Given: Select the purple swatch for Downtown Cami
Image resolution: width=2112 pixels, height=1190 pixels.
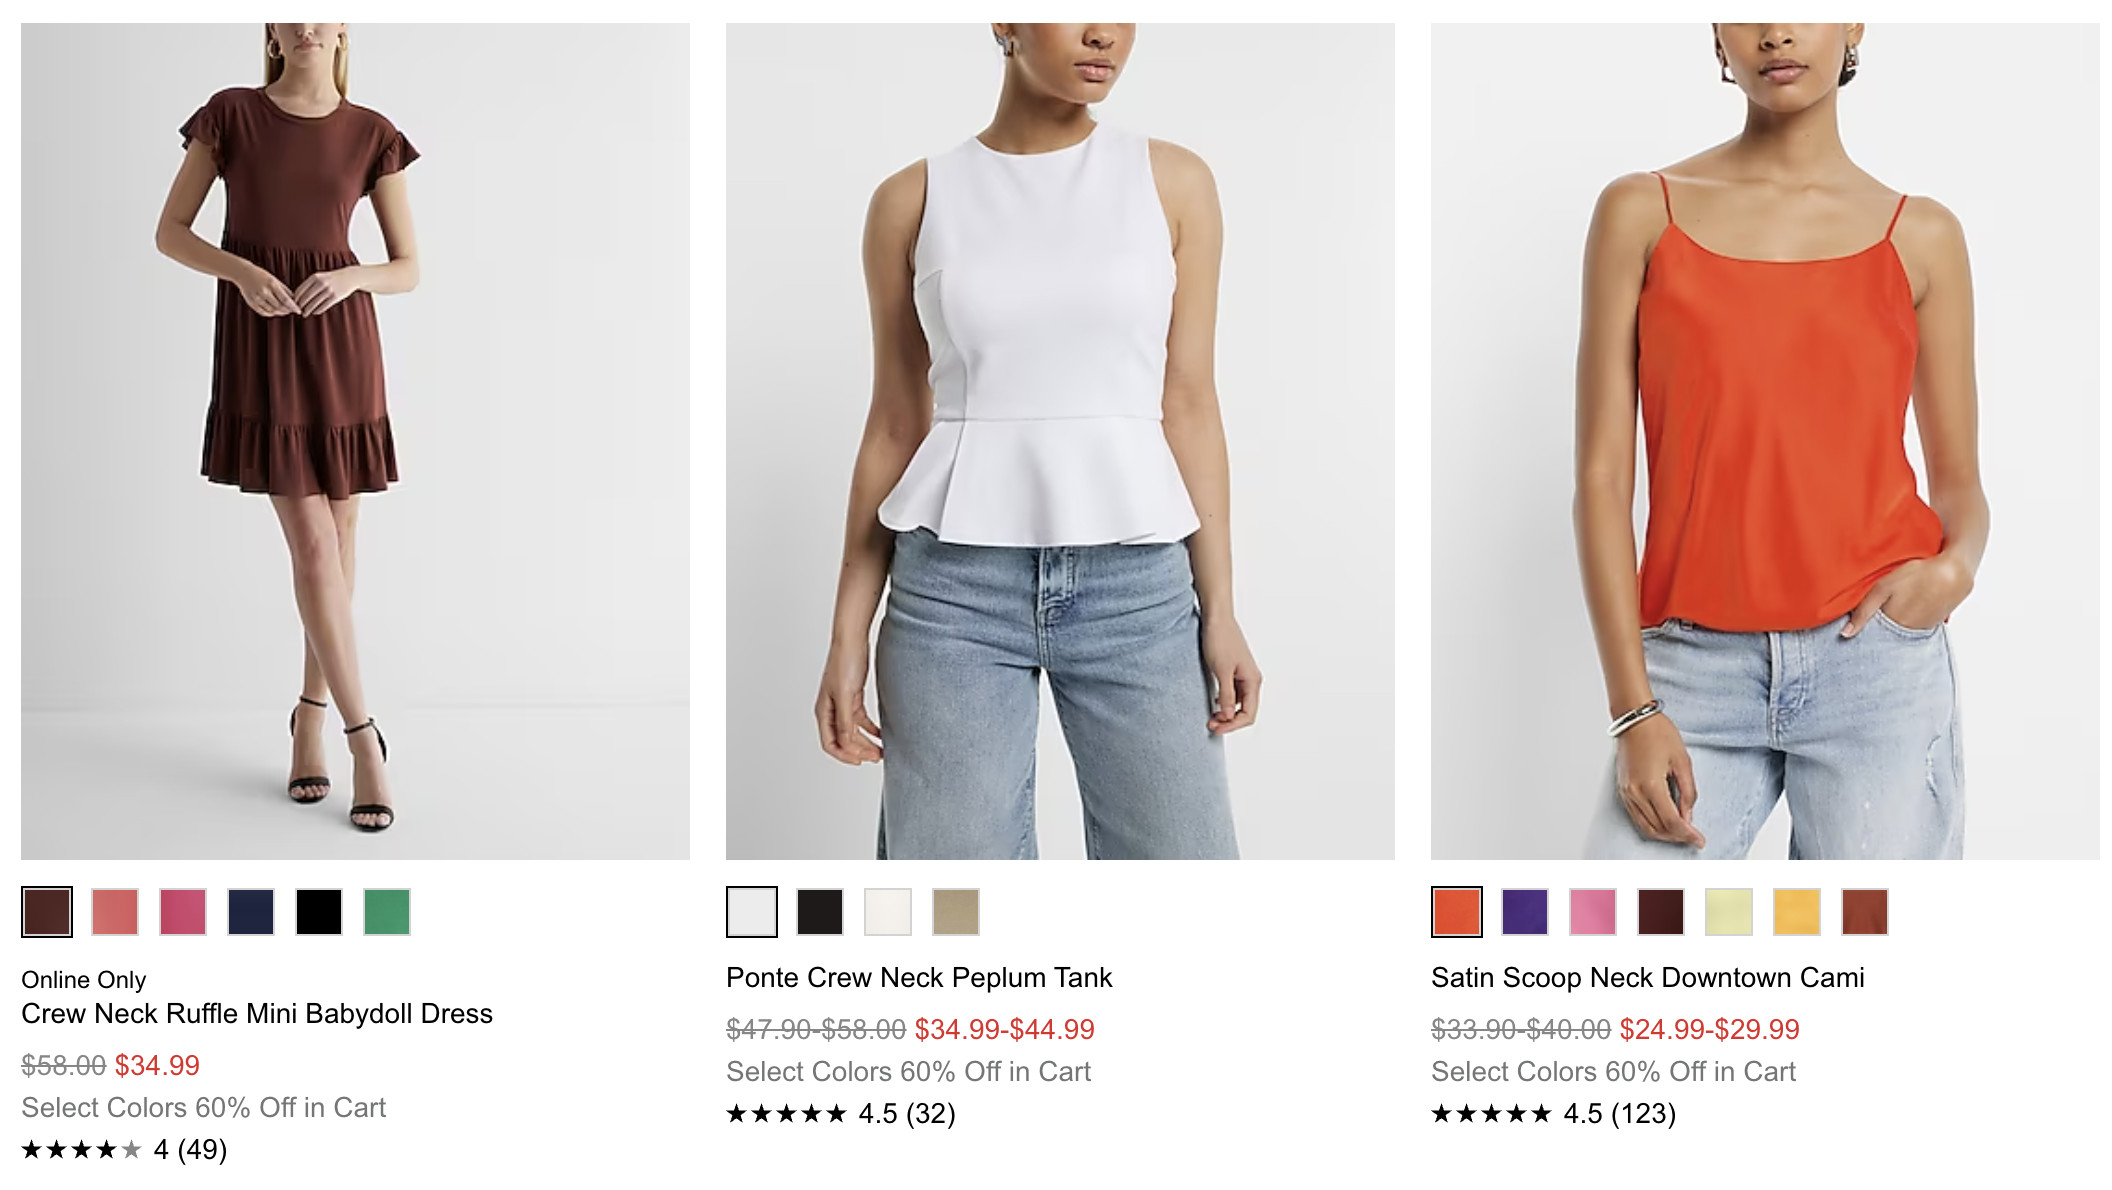Looking at the screenshot, I should click(1525, 912).
